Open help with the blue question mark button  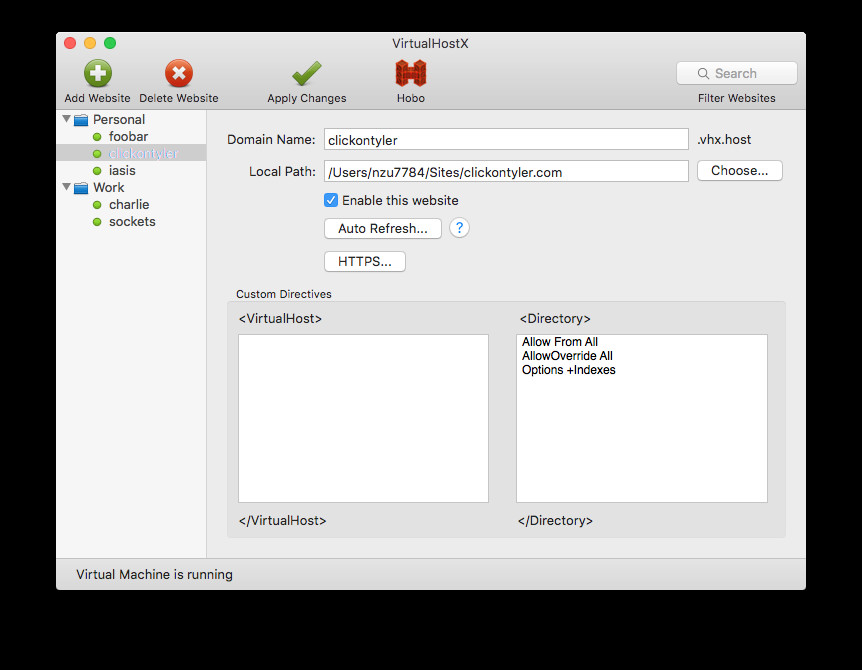point(459,228)
